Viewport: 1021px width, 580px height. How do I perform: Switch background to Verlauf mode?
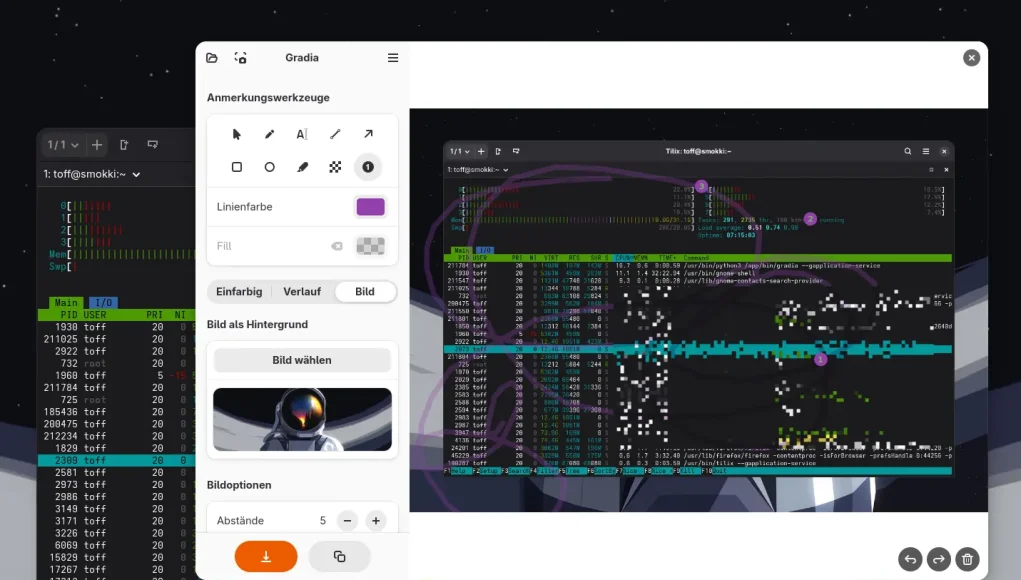[301, 292]
